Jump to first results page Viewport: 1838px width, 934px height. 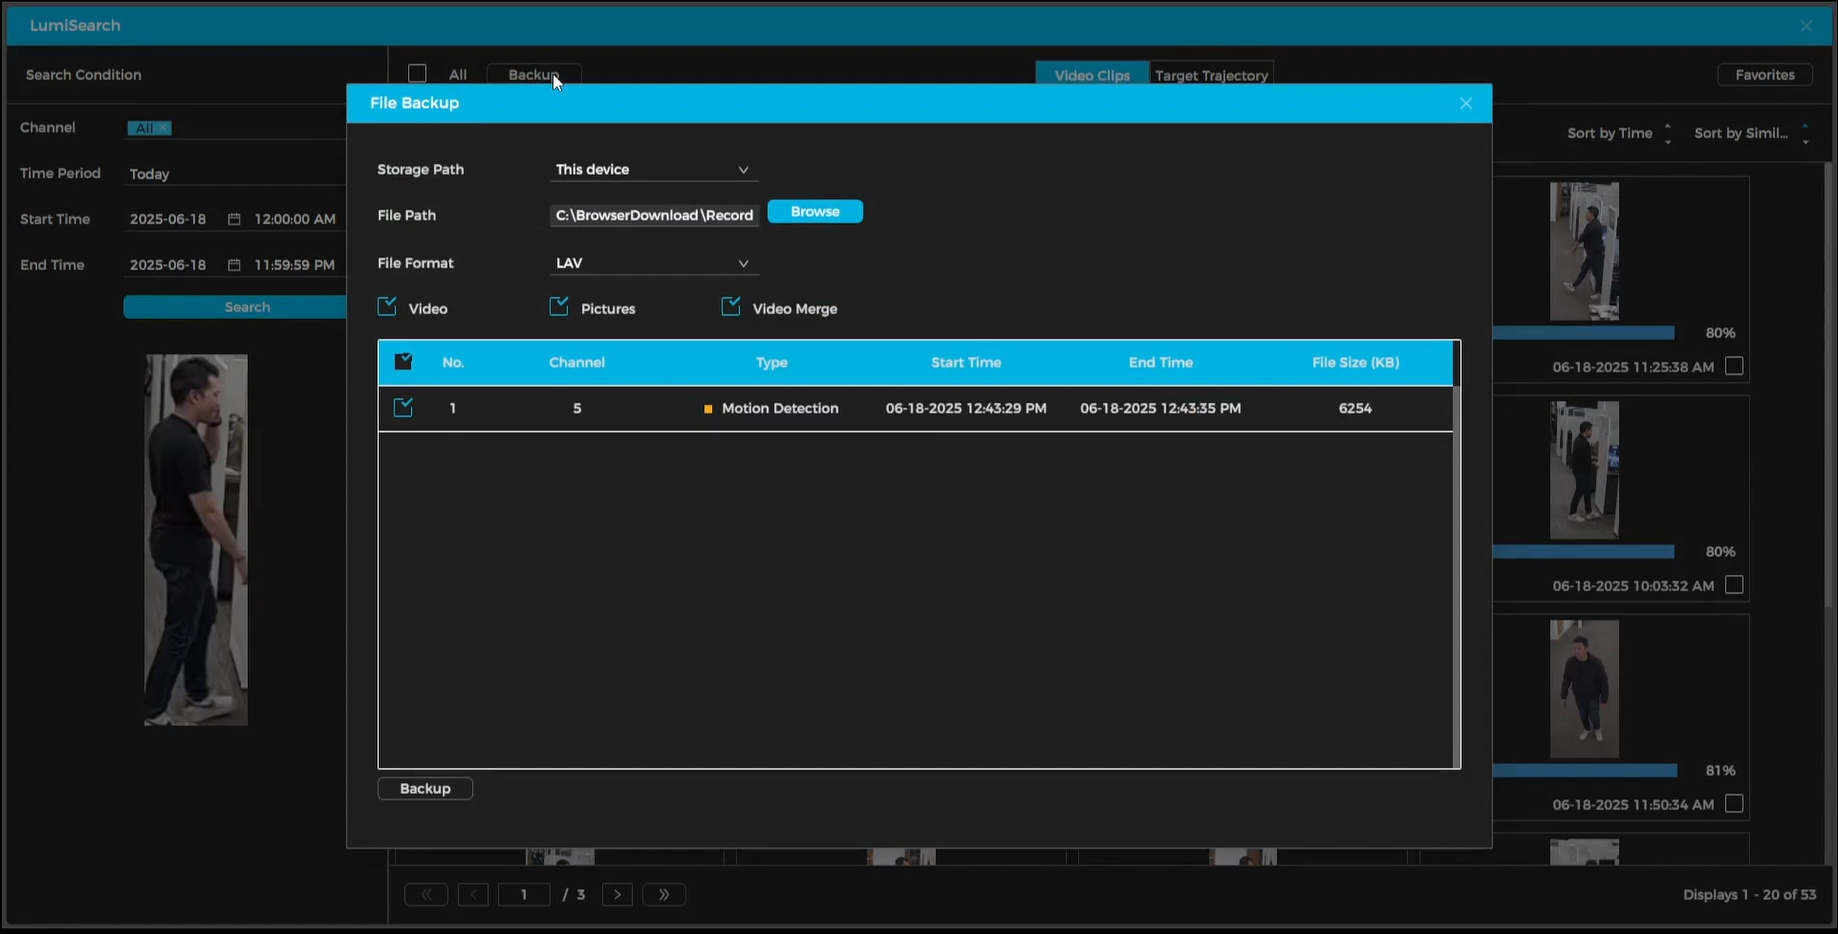coord(426,895)
